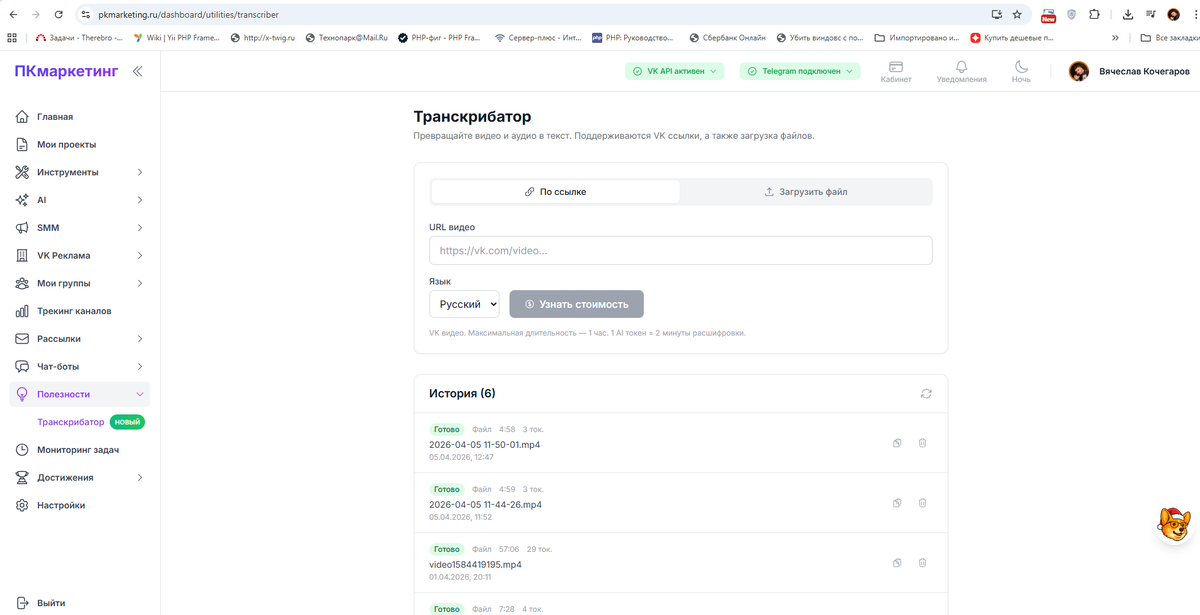Open Вячеслав Кочегаров profile menu

click(x=1130, y=72)
